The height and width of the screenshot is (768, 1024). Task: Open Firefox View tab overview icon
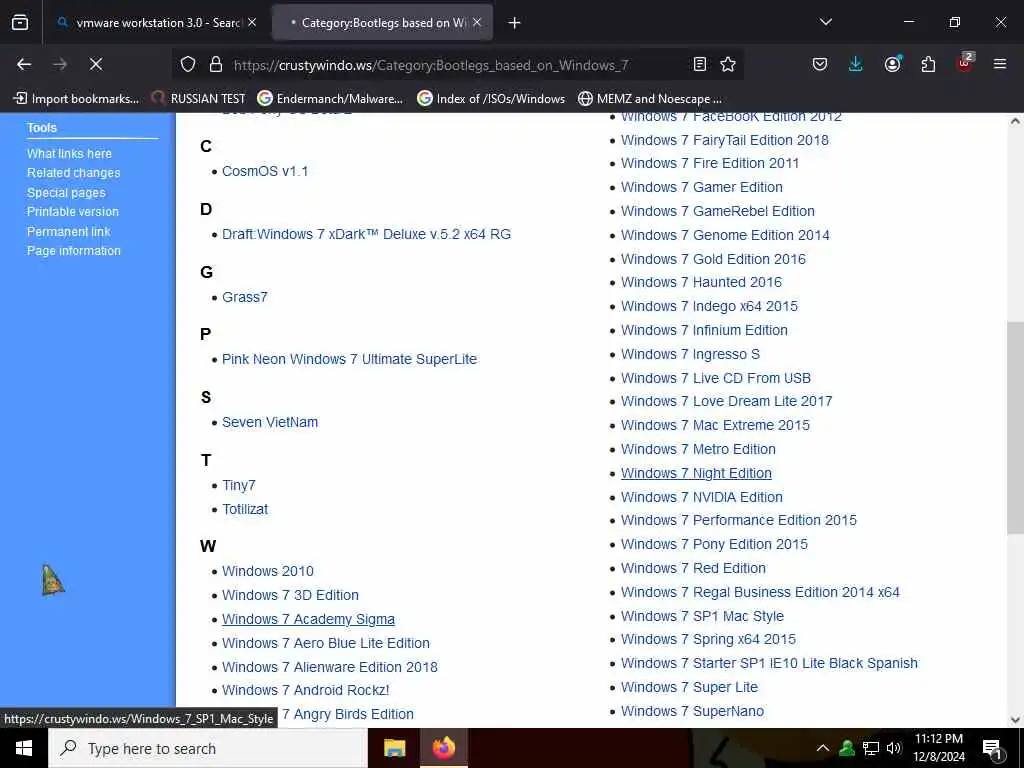click(20, 23)
